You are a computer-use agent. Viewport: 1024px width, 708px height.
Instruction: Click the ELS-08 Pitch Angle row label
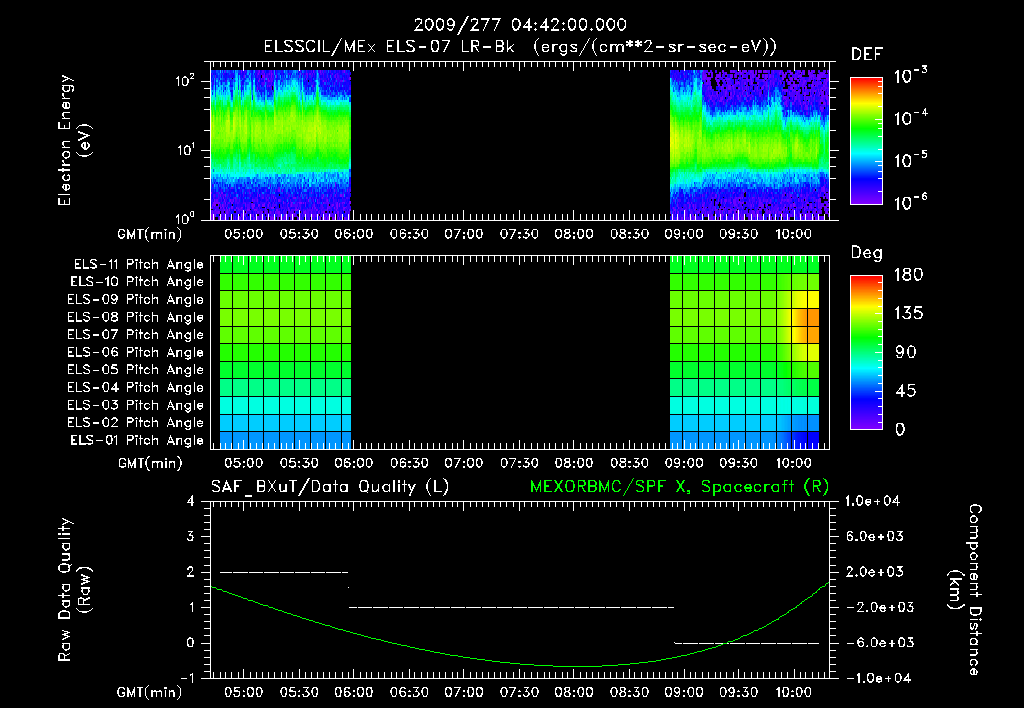[x=136, y=317]
